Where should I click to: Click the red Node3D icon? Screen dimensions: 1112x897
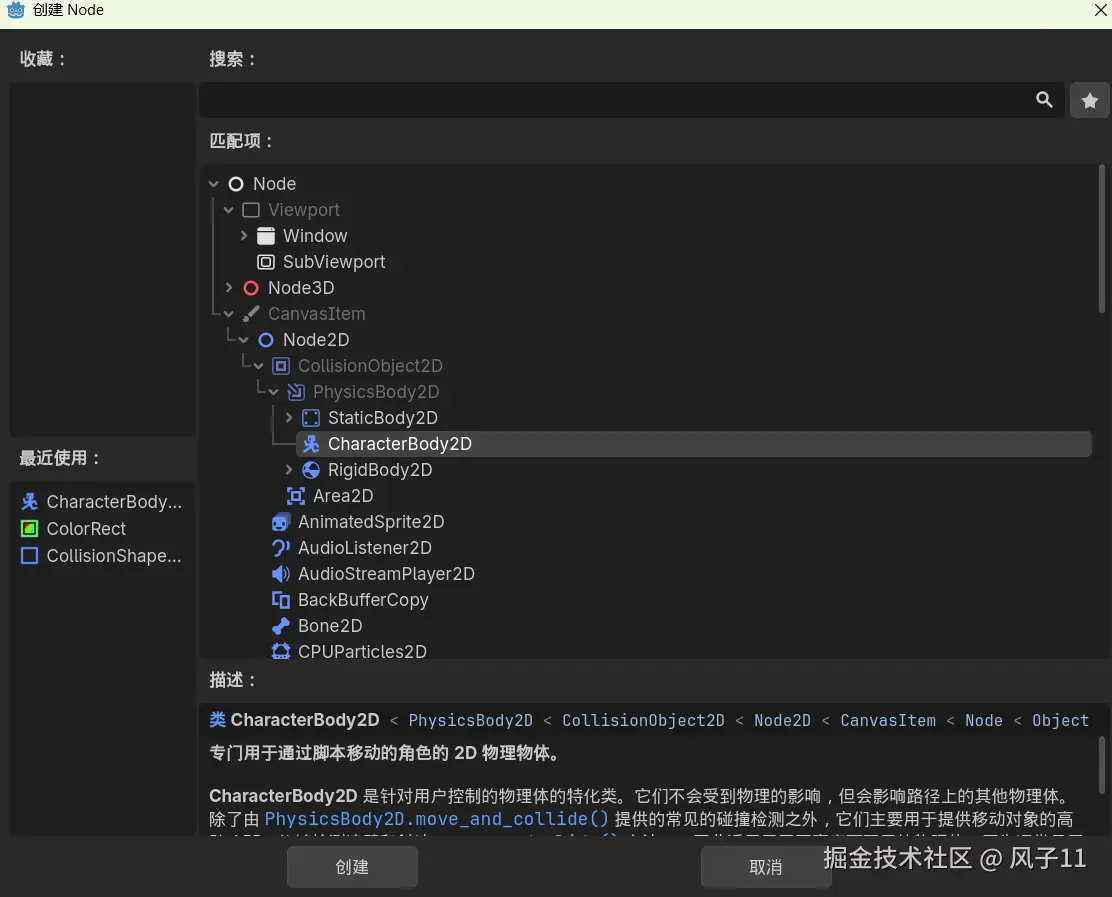click(x=251, y=288)
